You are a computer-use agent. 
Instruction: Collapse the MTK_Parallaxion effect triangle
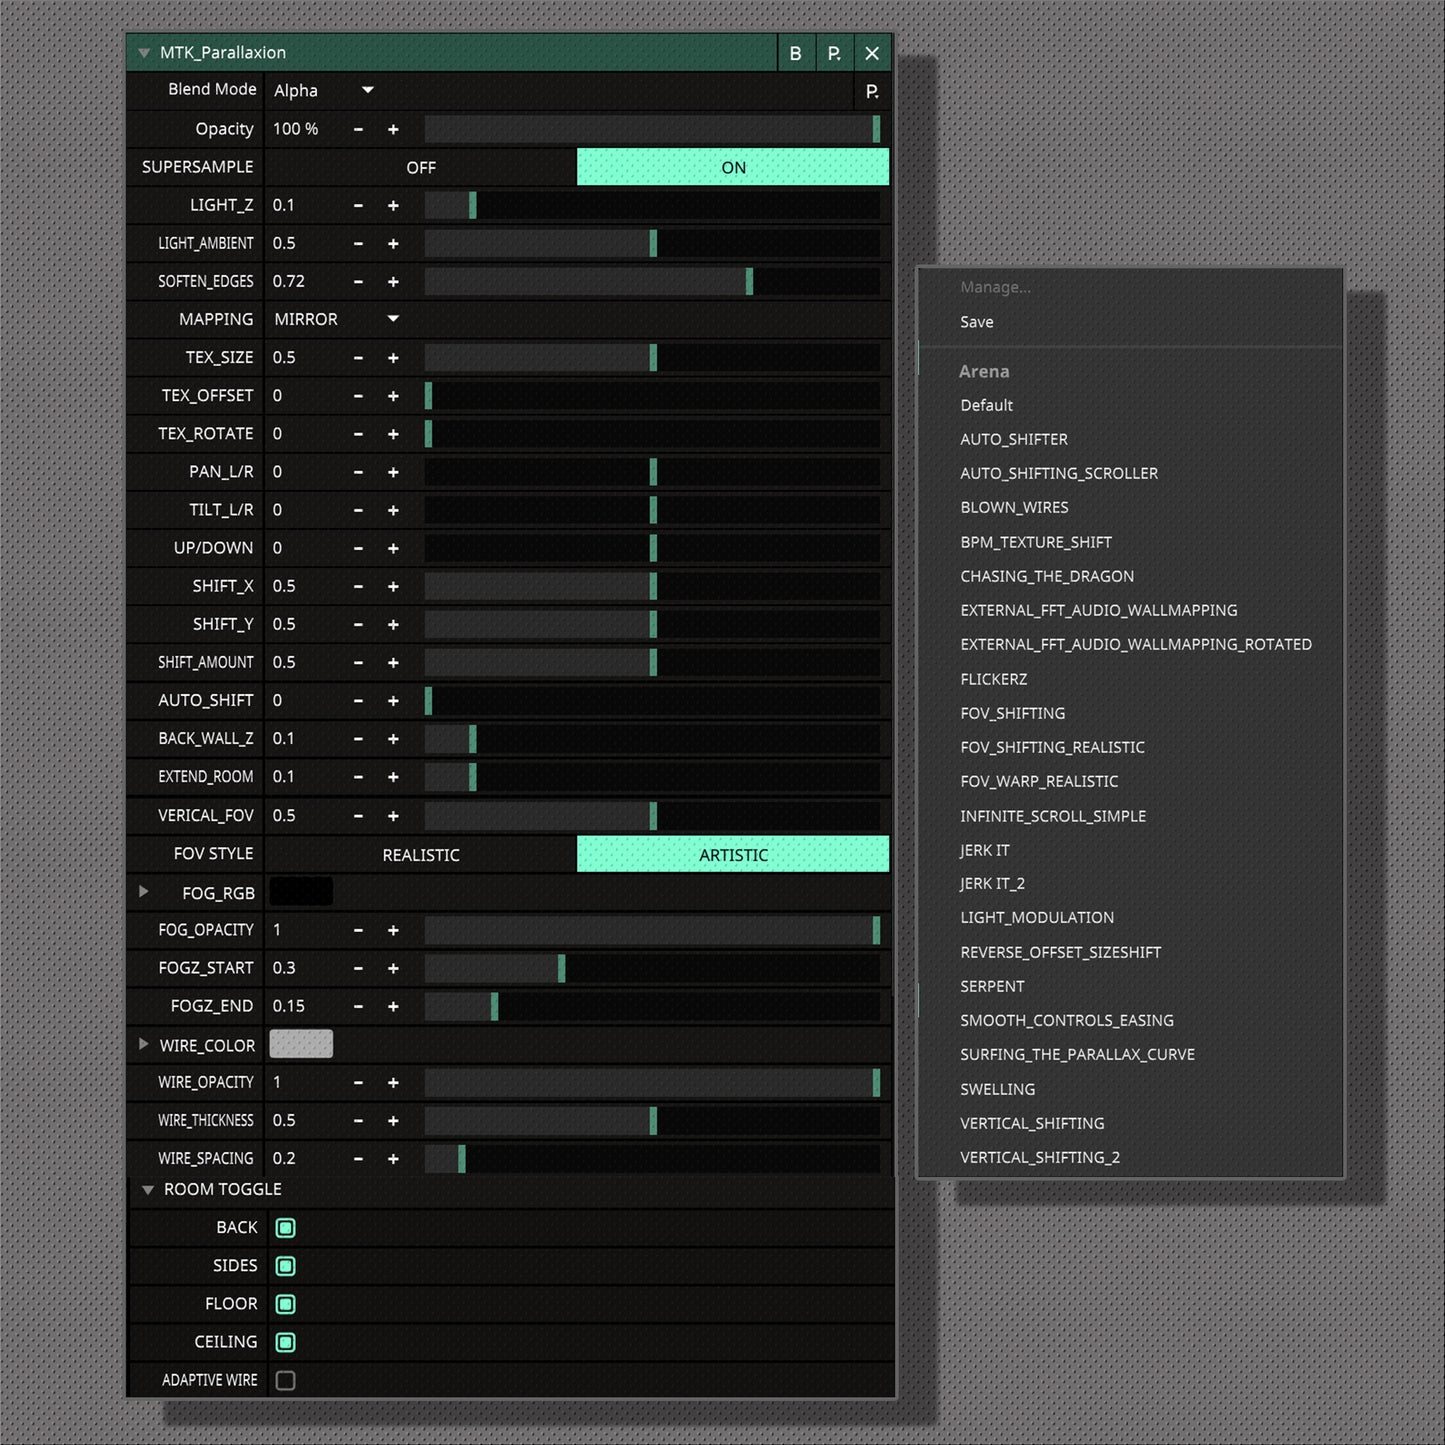click(x=144, y=53)
